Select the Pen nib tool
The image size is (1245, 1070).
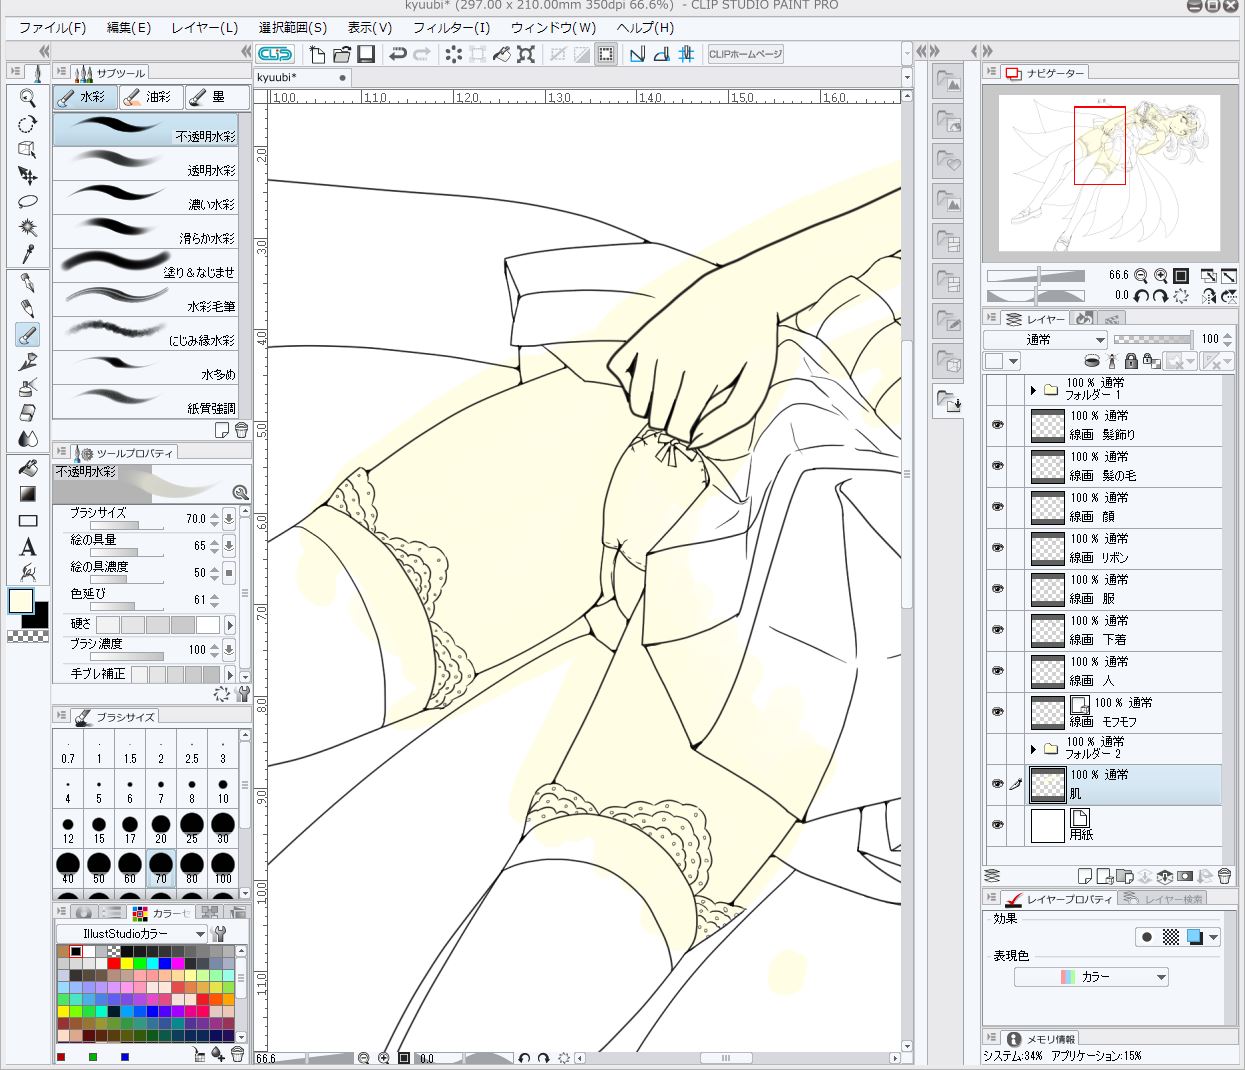coord(28,283)
